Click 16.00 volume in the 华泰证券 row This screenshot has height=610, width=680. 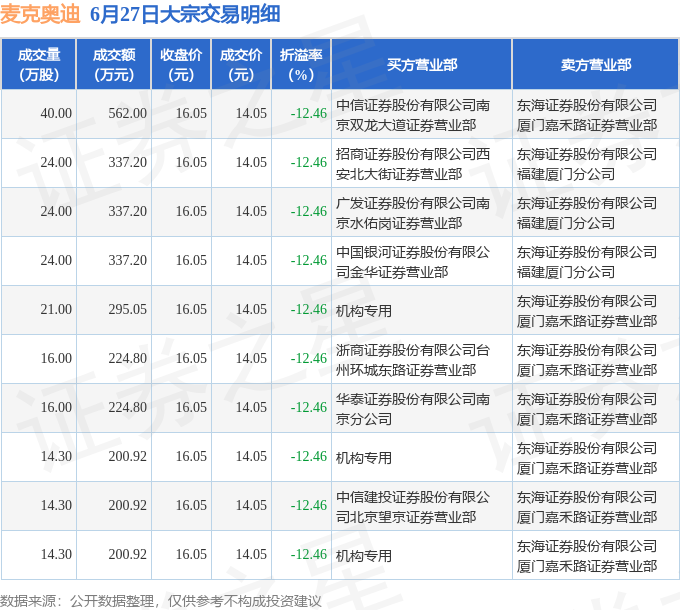[x=56, y=408]
